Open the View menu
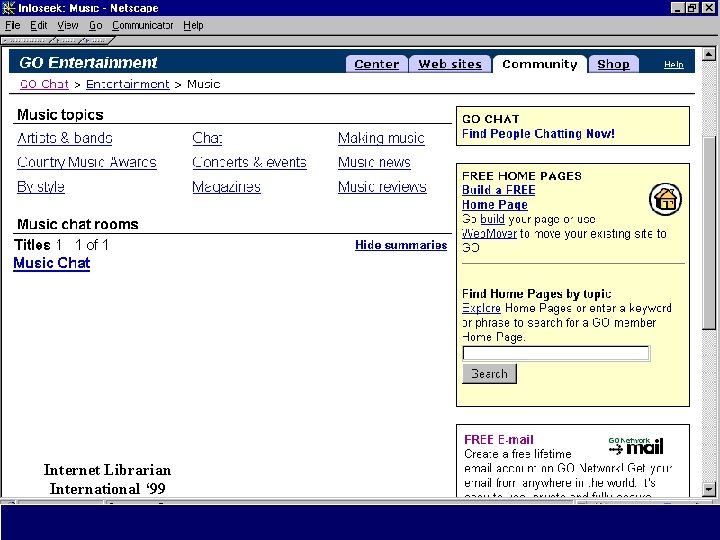The width and height of the screenshot is (720, 540). point(68,25)
